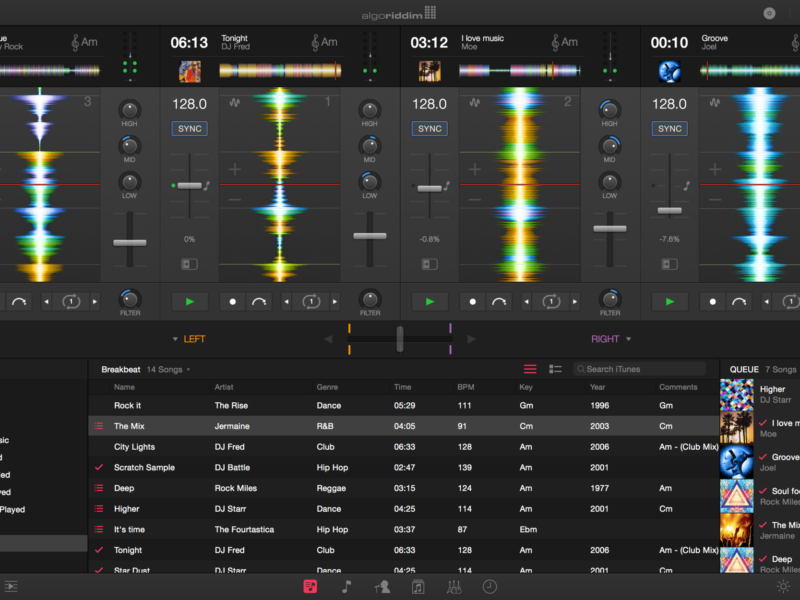Toggle SYNC on the I love music deck
800x600 pixels.
(x=430, y=129)
